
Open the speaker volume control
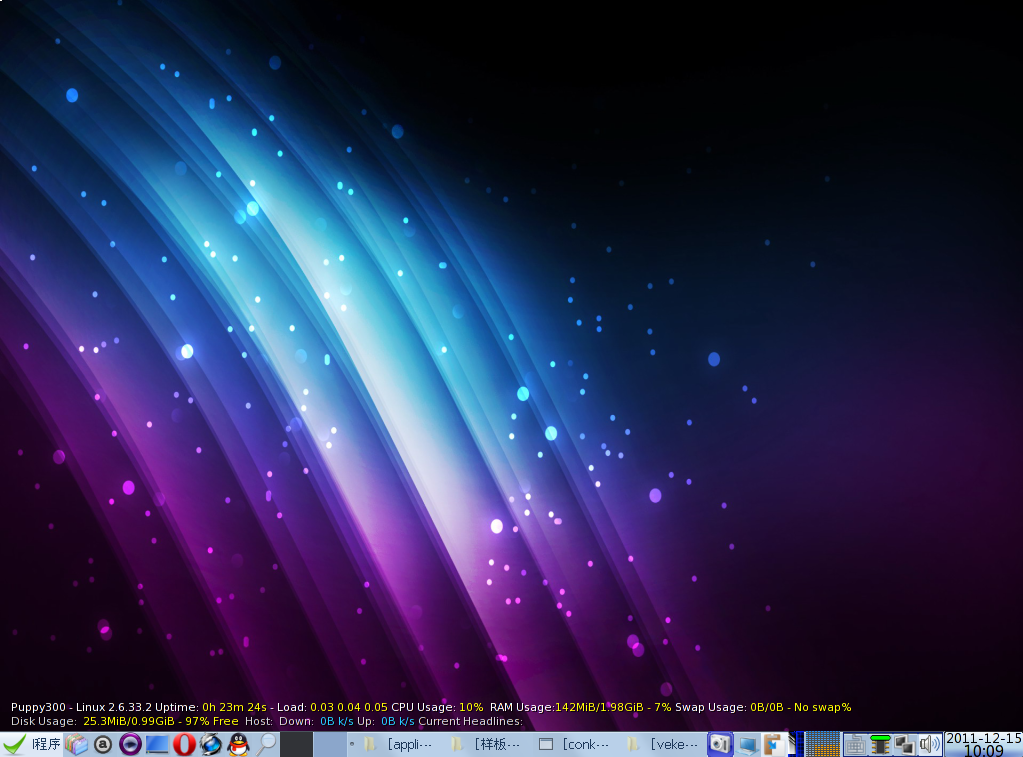930,745
